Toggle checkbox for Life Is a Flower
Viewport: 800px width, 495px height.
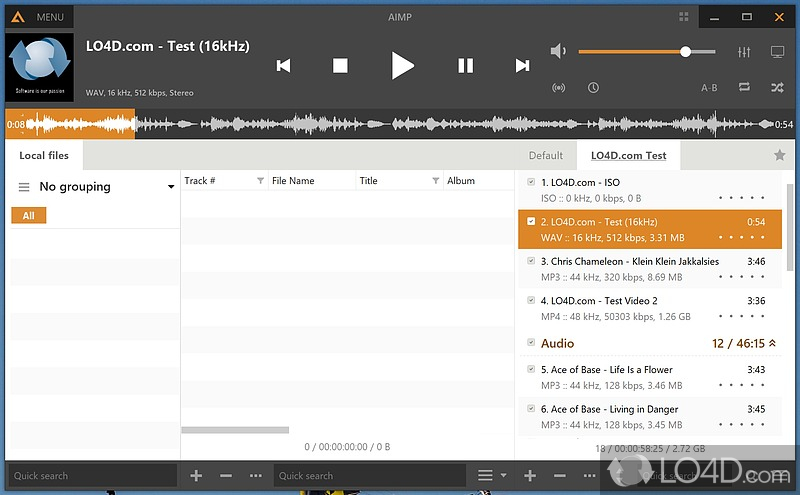point(531,369)
